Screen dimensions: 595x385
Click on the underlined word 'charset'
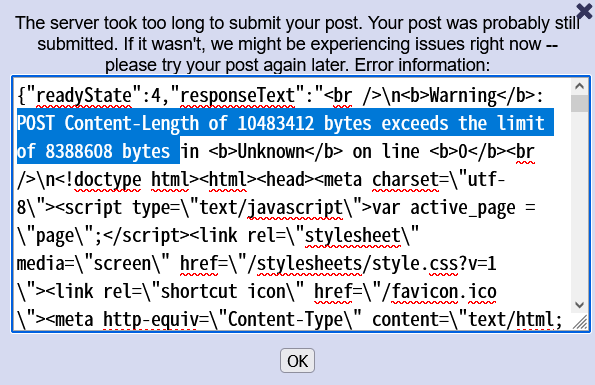click(x=405, y=179)
